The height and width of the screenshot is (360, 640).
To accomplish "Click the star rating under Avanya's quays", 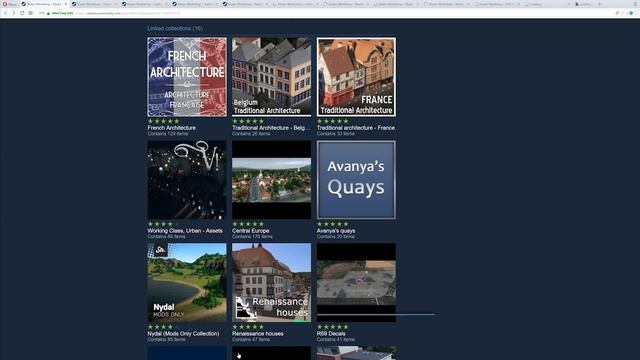I will tap(333, 224).
